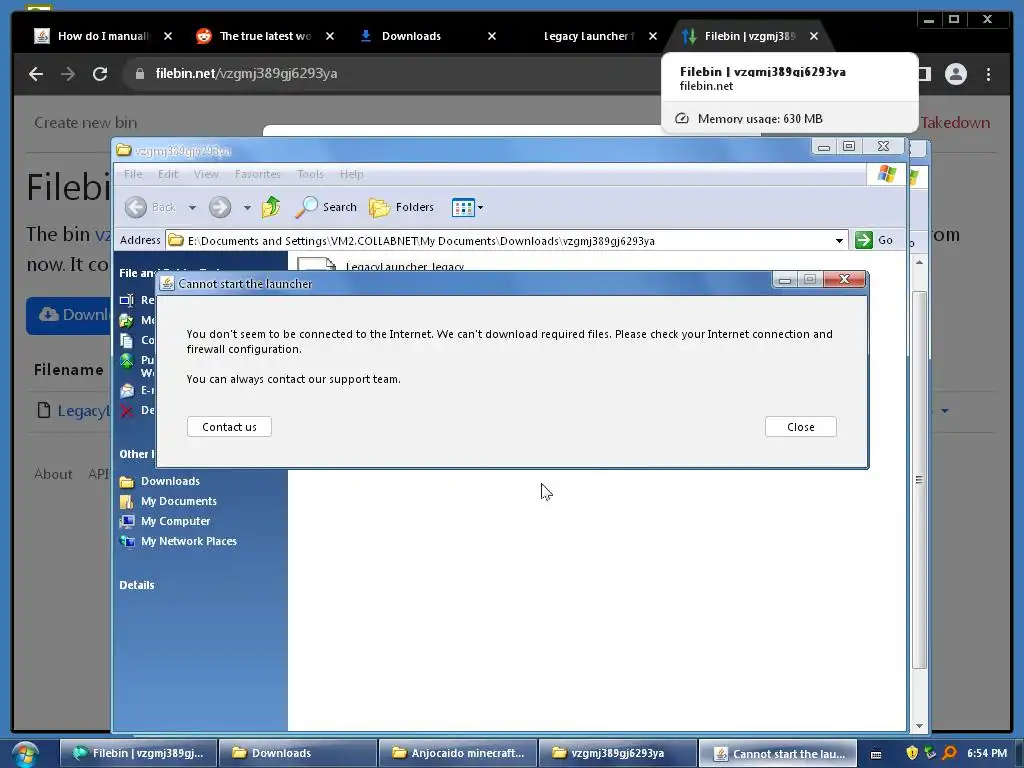Switch to Downloads taskbar button

(298, 753)
